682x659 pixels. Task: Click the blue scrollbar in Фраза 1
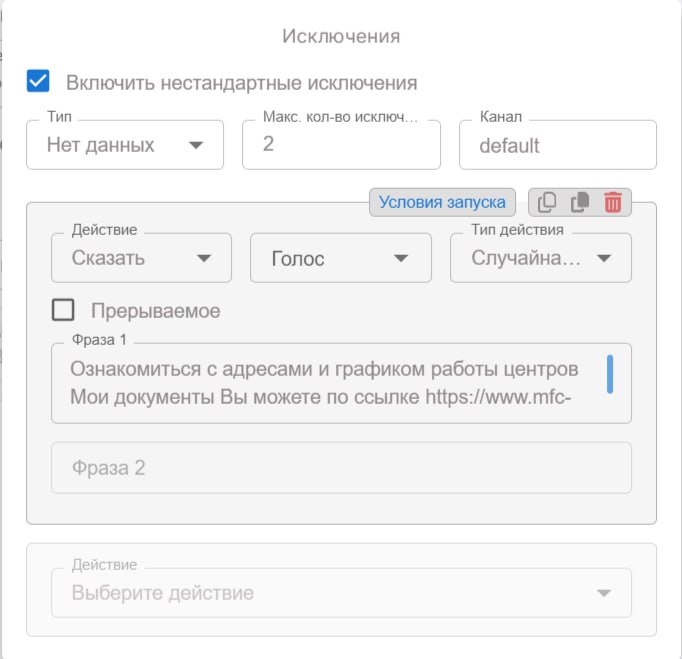[x=610, y=373]
